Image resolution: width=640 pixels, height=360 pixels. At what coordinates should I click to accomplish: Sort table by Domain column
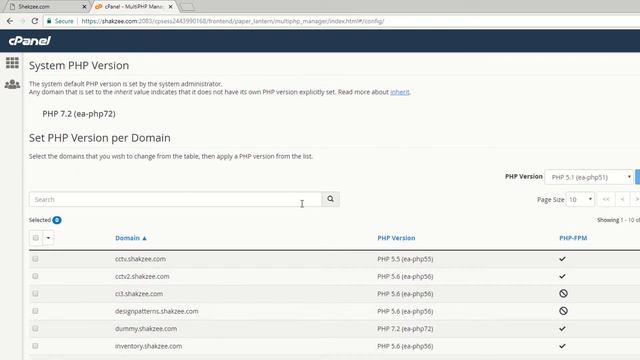(x=131, y=238)
